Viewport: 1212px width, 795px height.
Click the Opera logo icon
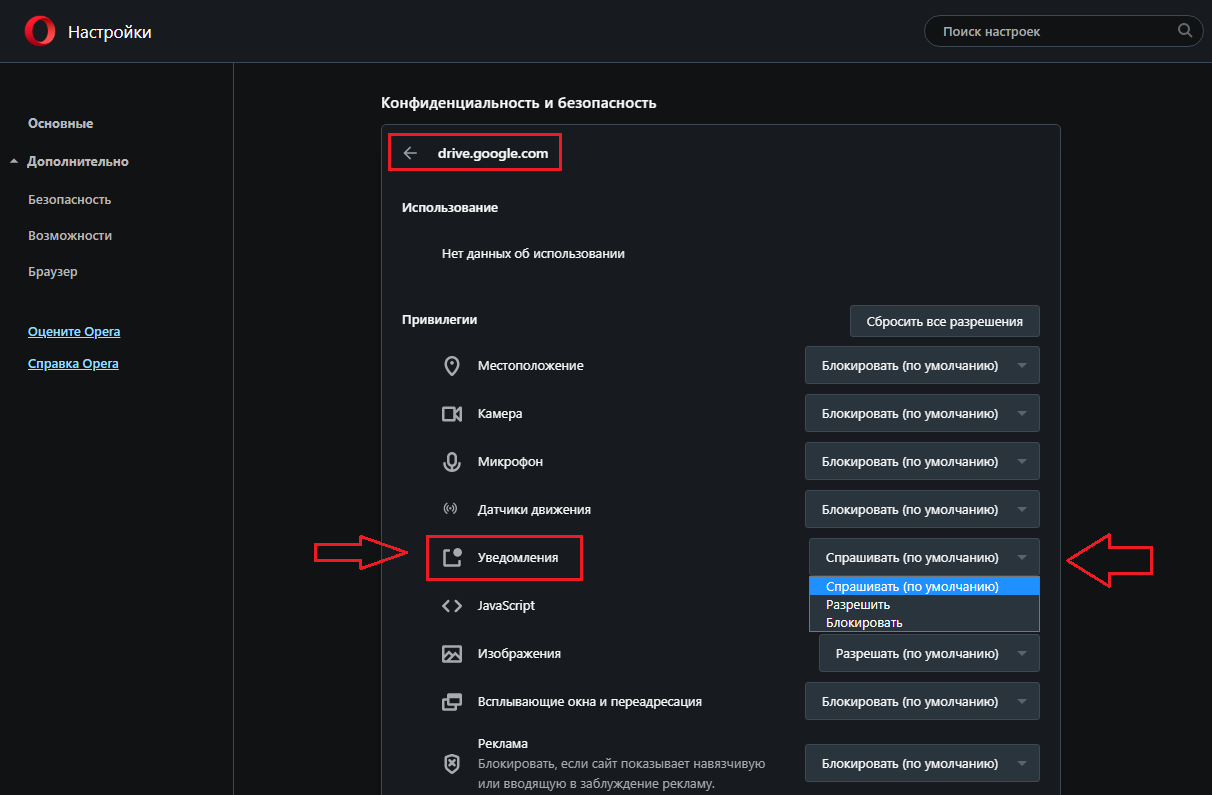tap(40, 32)
